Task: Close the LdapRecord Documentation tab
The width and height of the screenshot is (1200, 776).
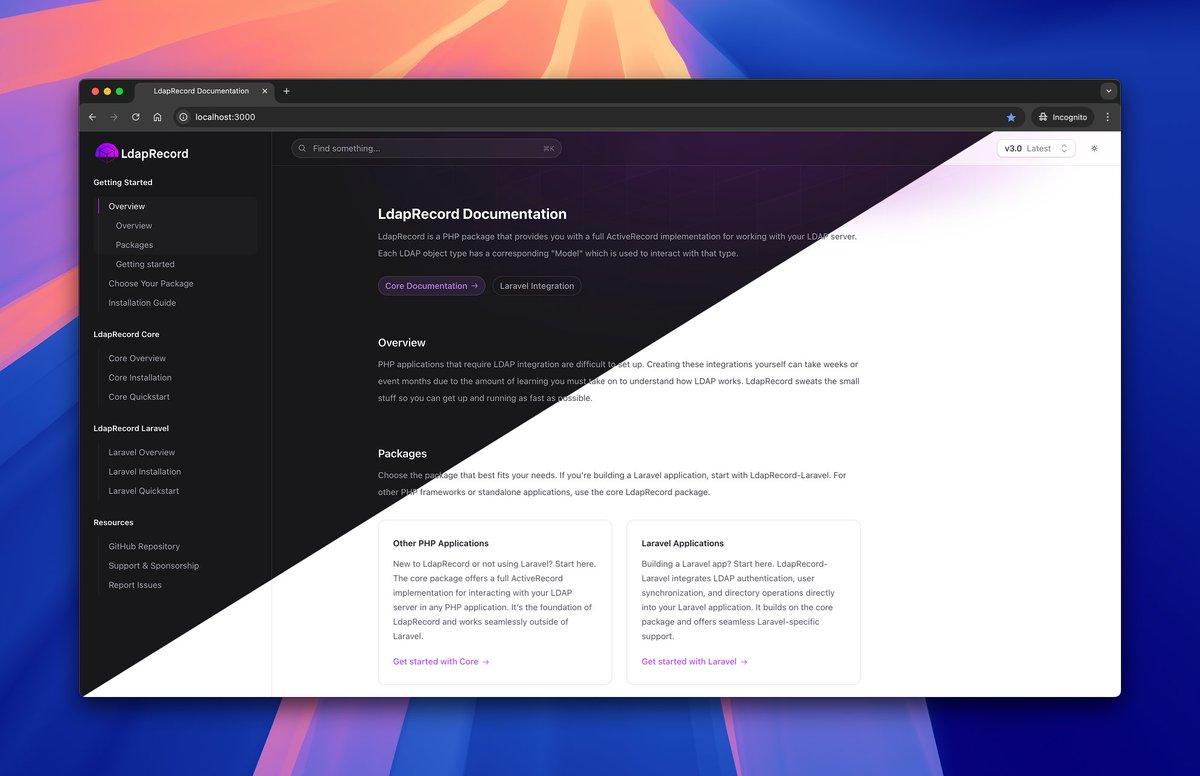Action: click(x=265, y=91)
